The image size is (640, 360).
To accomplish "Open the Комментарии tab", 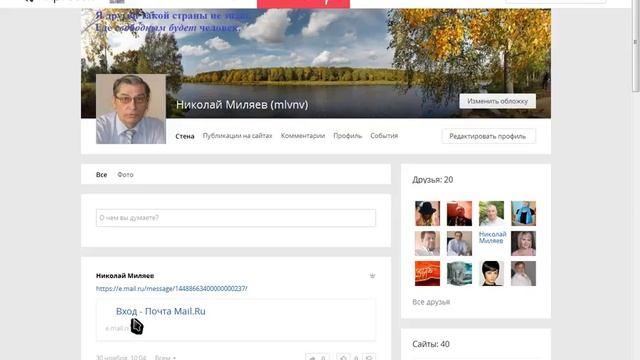I will 303,136.
